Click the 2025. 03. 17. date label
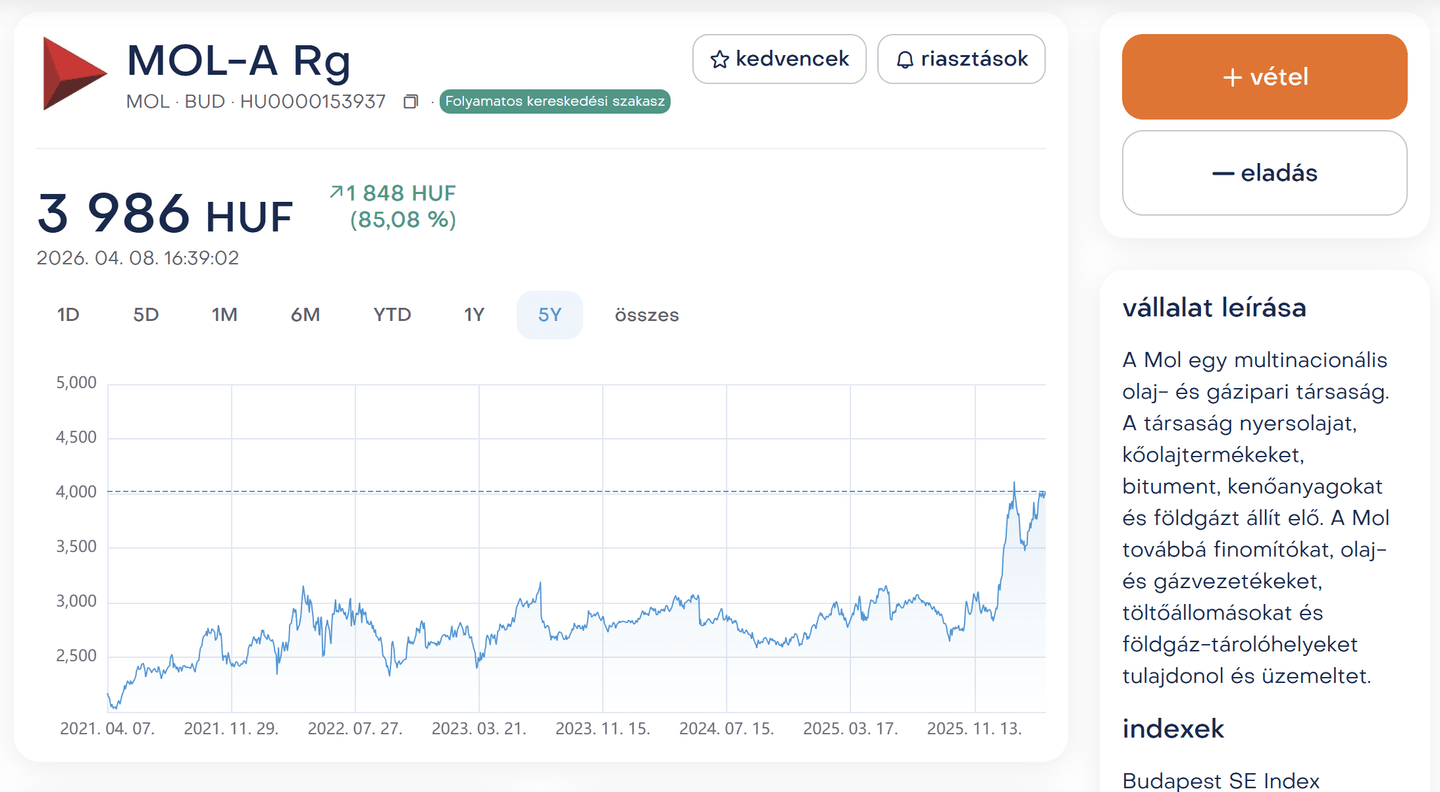Screen dimensions: 1440x792 (851, 729)
